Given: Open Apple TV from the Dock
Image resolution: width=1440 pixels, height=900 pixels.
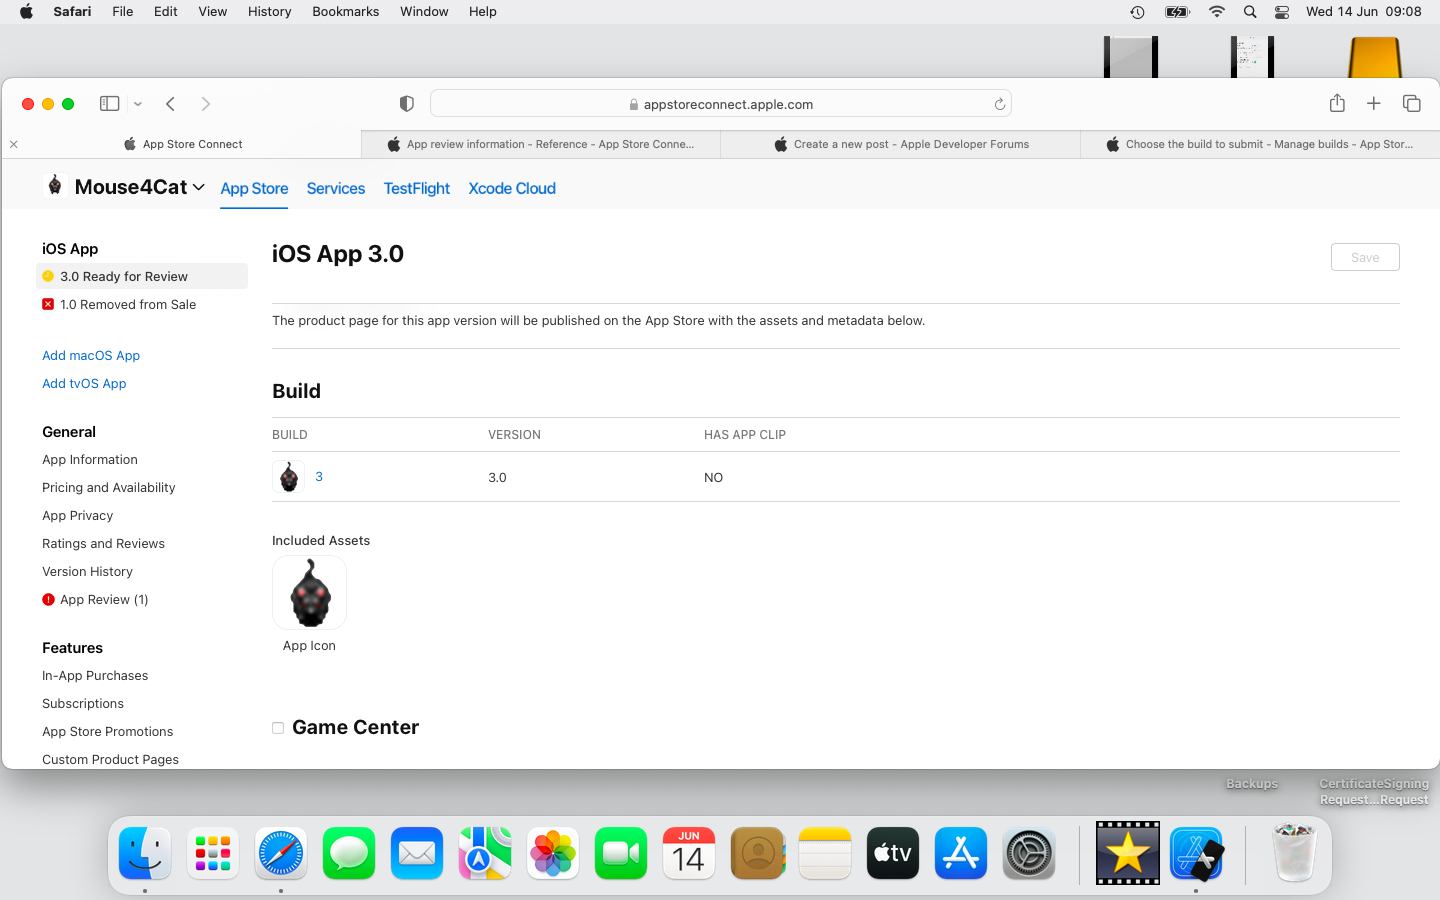Looking at the screenshot, I should [x=893, y=853].
